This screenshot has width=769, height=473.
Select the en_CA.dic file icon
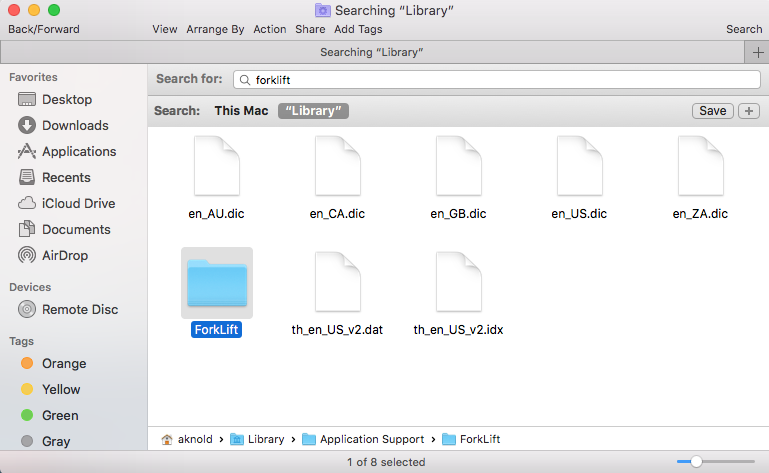coord(338,166)
